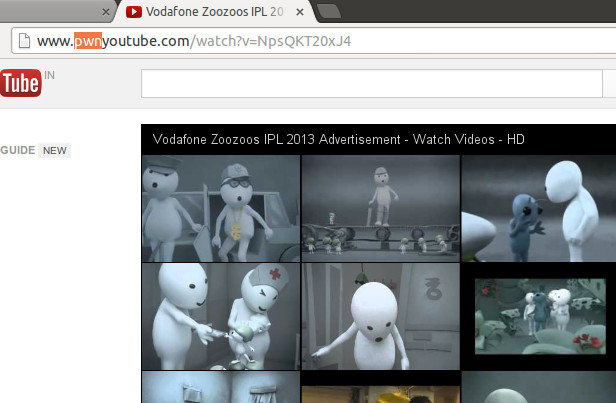Click the YouTube favicon on the tab
Image resolution: width=616 pixels, height=403 pixels.
point(134,12)
